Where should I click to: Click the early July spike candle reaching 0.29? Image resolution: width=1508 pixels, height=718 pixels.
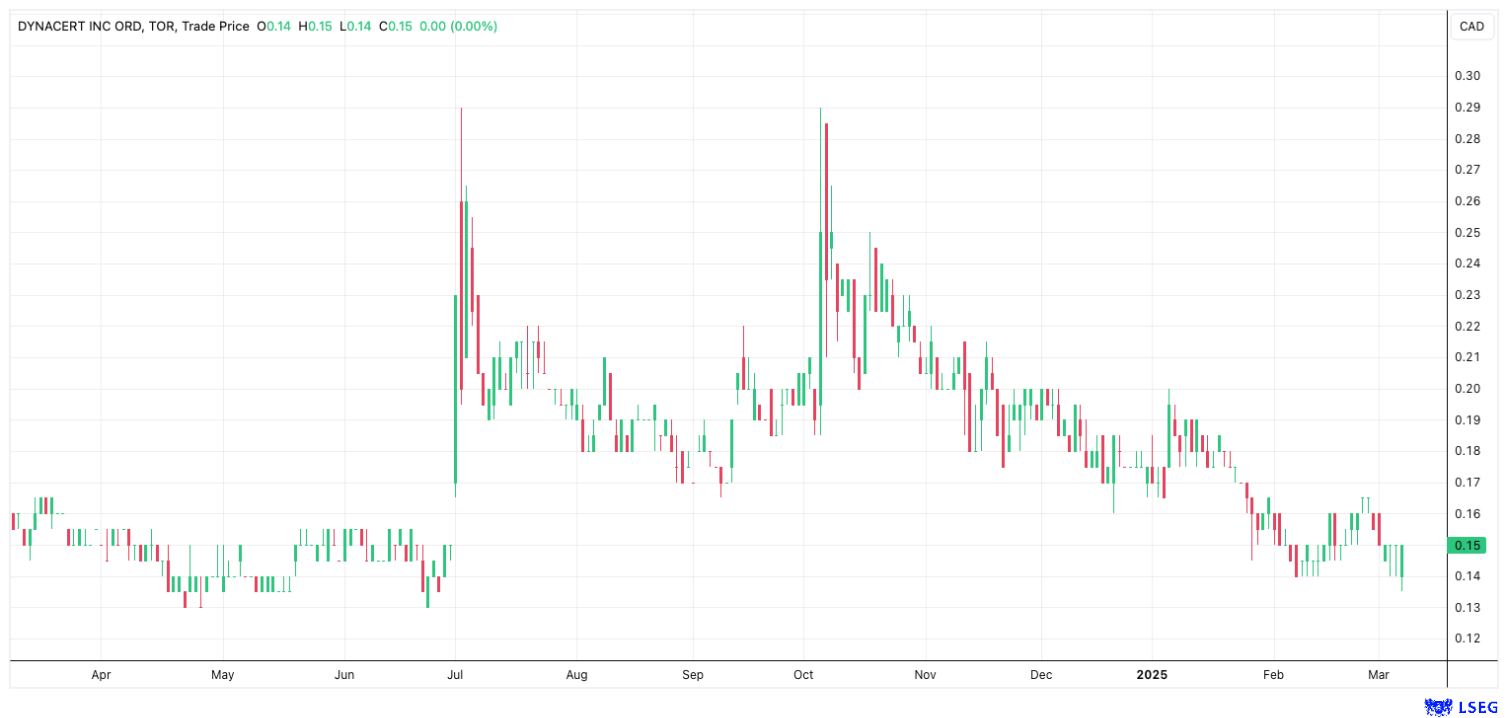tap(461, 250)
